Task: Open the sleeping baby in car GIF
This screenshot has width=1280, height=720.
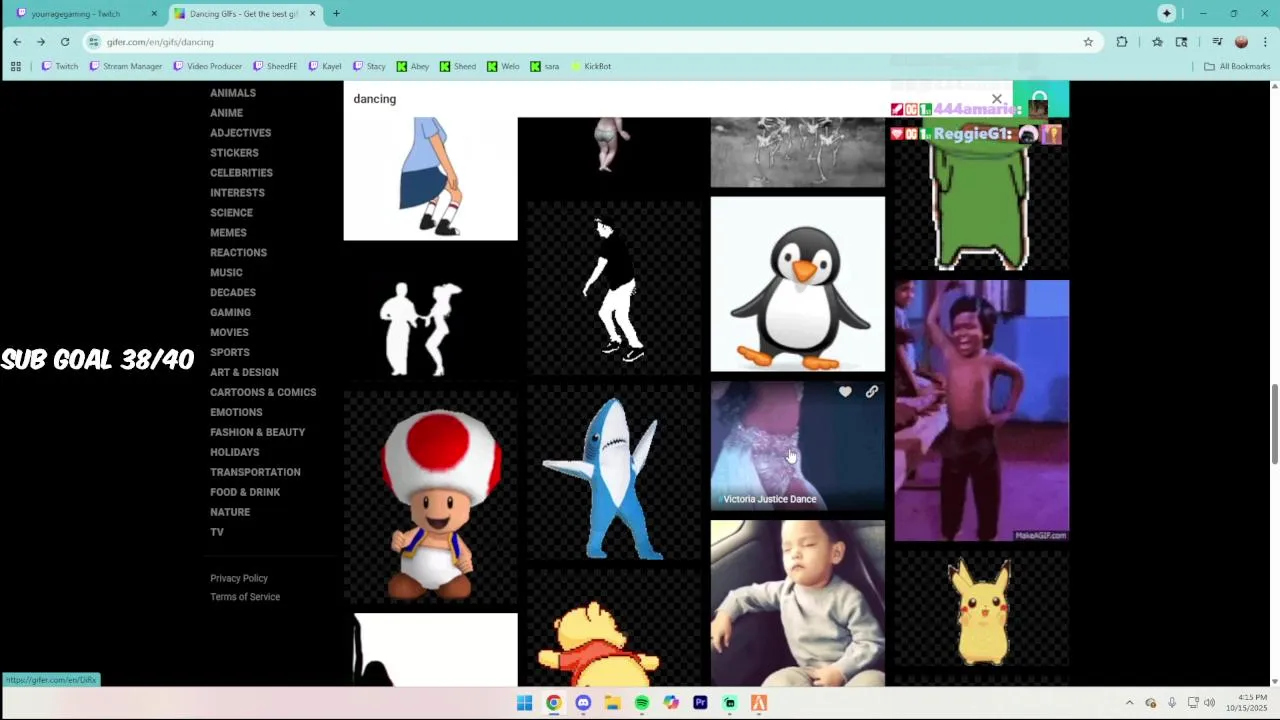Action: point(798,603)
